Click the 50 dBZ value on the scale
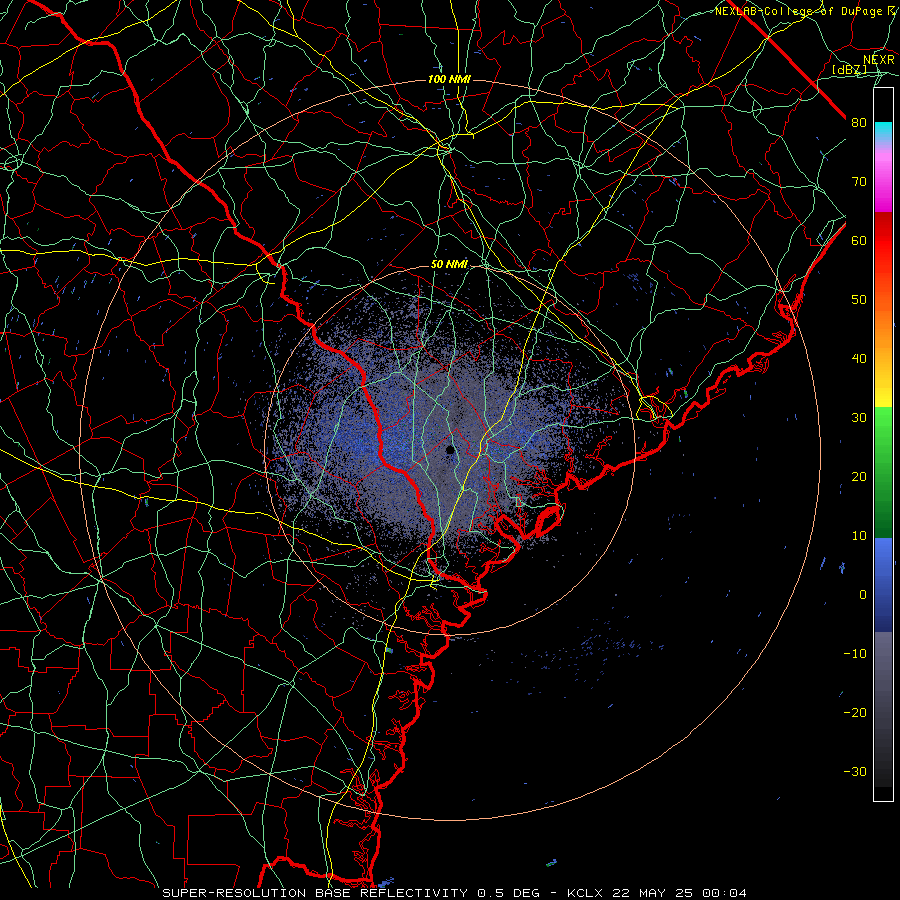Screen dimensions: 900x900 tap(859, 300)
